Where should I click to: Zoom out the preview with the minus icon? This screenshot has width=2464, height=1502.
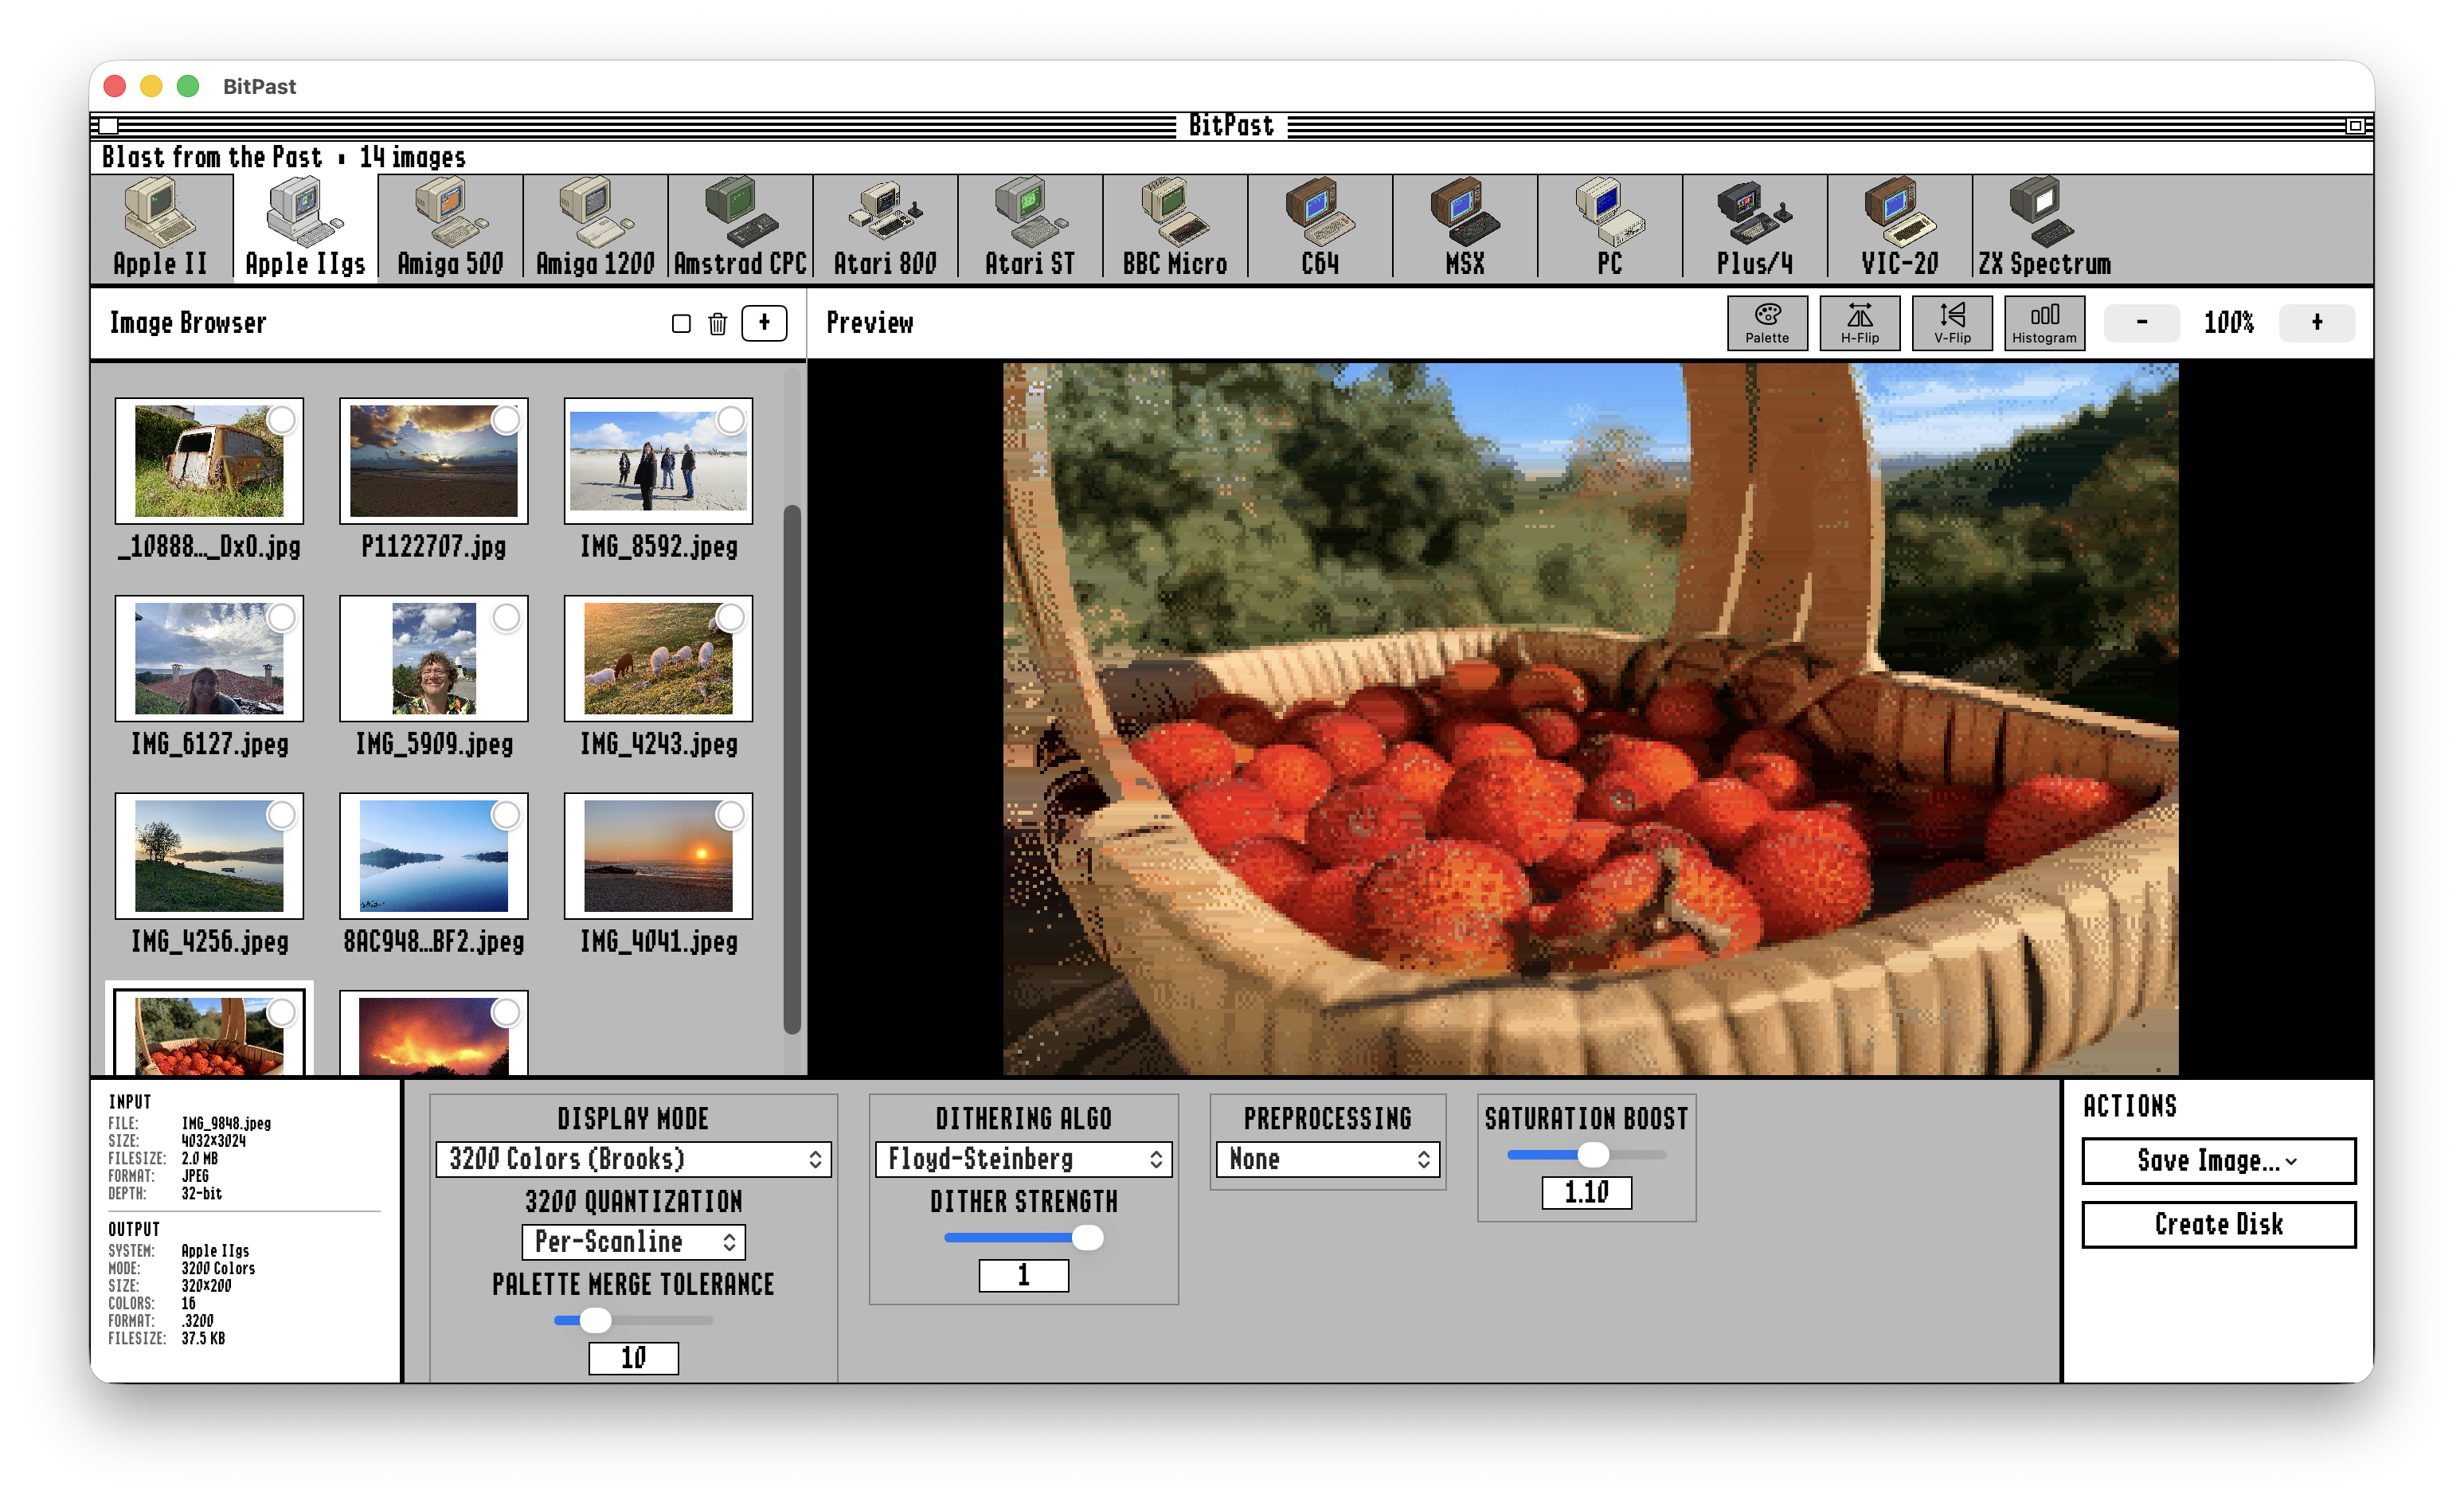point(2141,322)
